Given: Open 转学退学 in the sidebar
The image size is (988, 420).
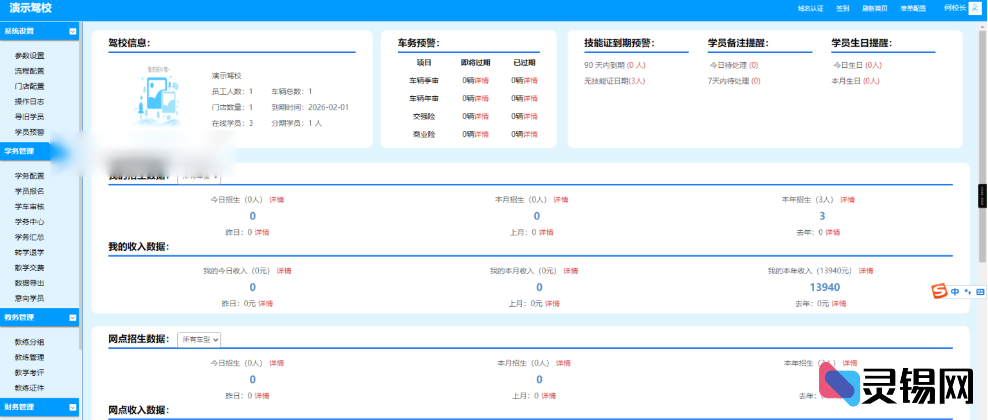Looking at the screenshot, I should [30, 253].
